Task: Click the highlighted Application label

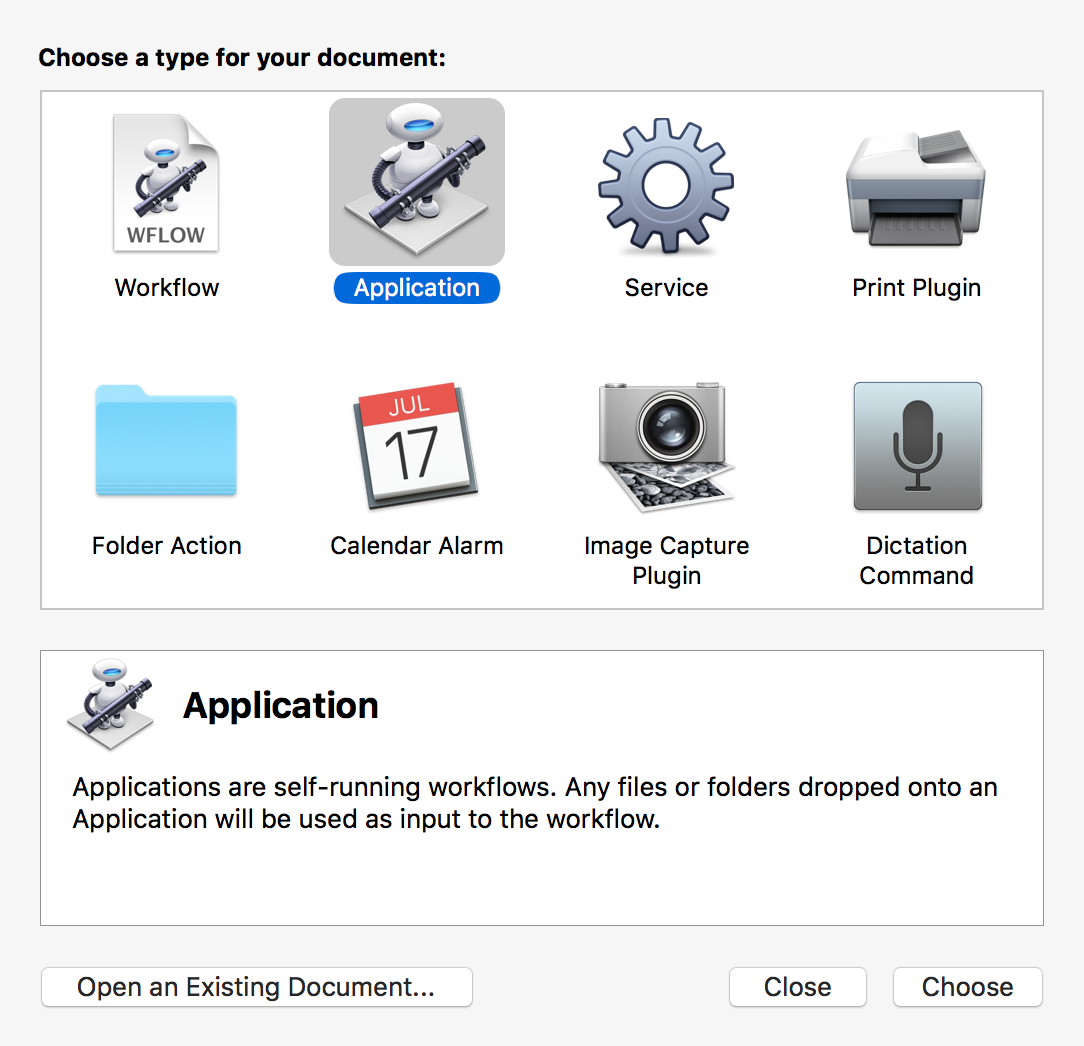Action: [x=417, y=288]
